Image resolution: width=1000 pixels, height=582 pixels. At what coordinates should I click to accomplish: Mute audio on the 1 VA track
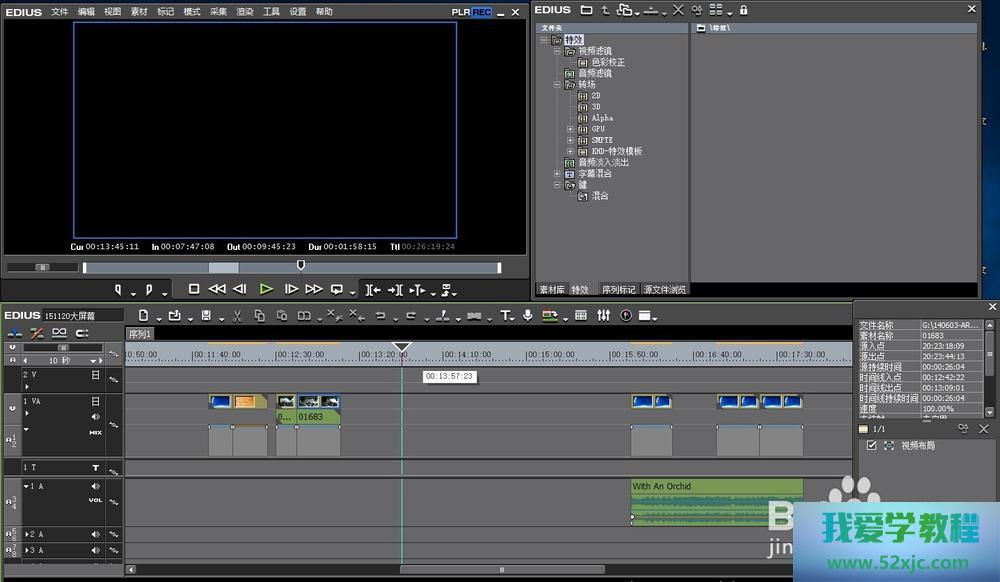[96, 416]
